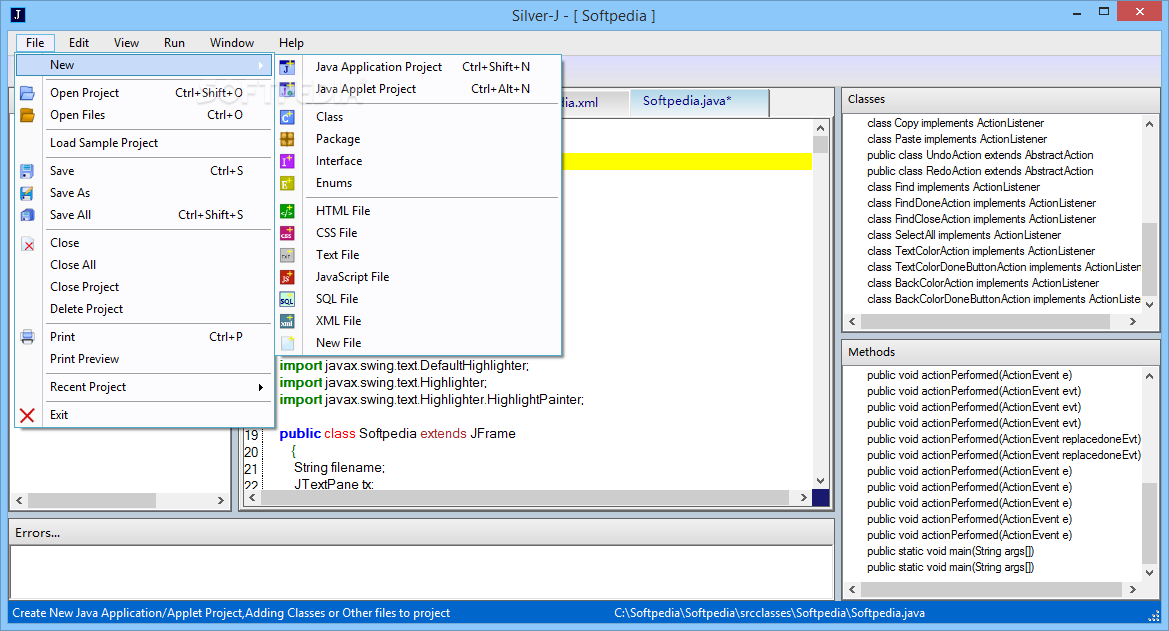1169x631 pixels.
Task: Select 'public class UndoAction extends AbstractAction'
Action: 980,155
